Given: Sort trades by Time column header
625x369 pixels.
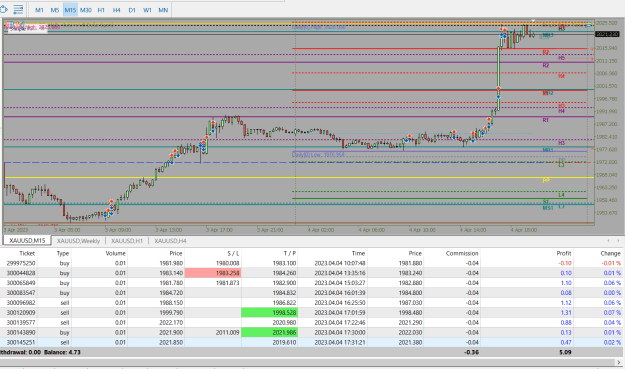Looking at the screenshot, I should click(358, 253).
